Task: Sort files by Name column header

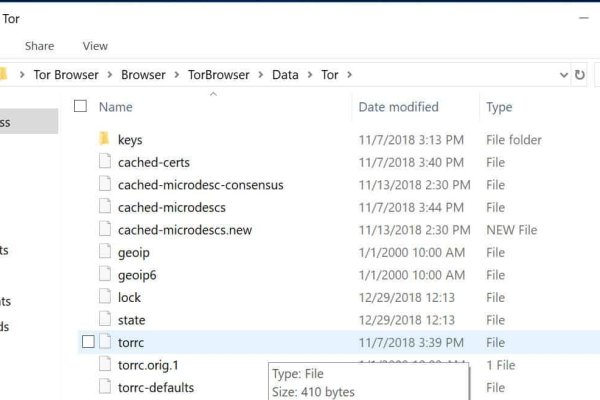Action: (x=116, y=107)
